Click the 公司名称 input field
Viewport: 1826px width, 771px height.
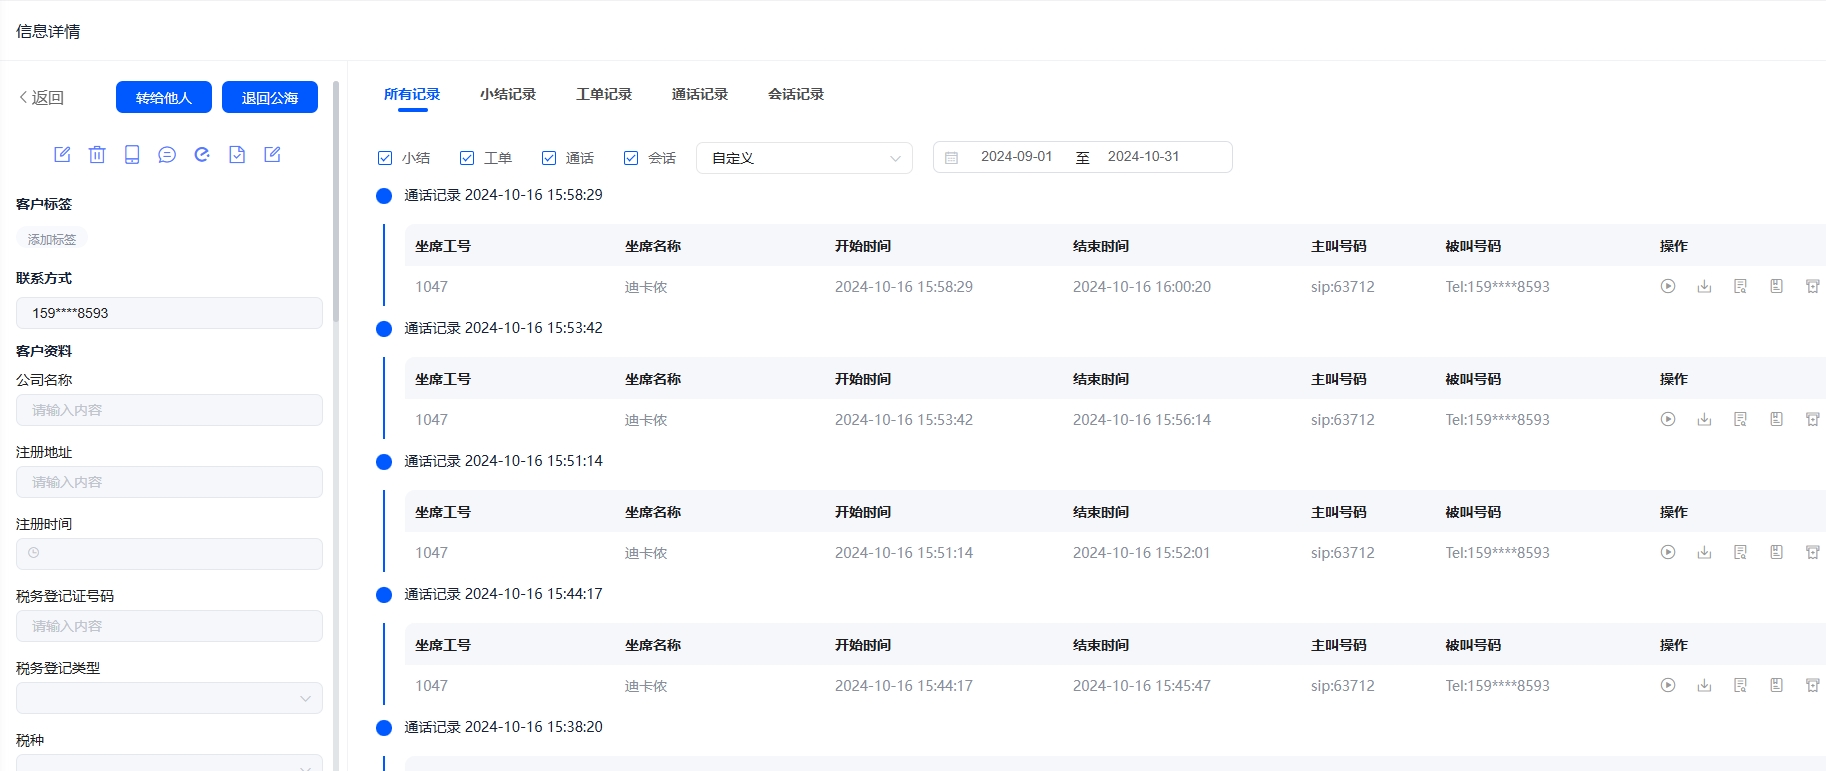point(169,410)
